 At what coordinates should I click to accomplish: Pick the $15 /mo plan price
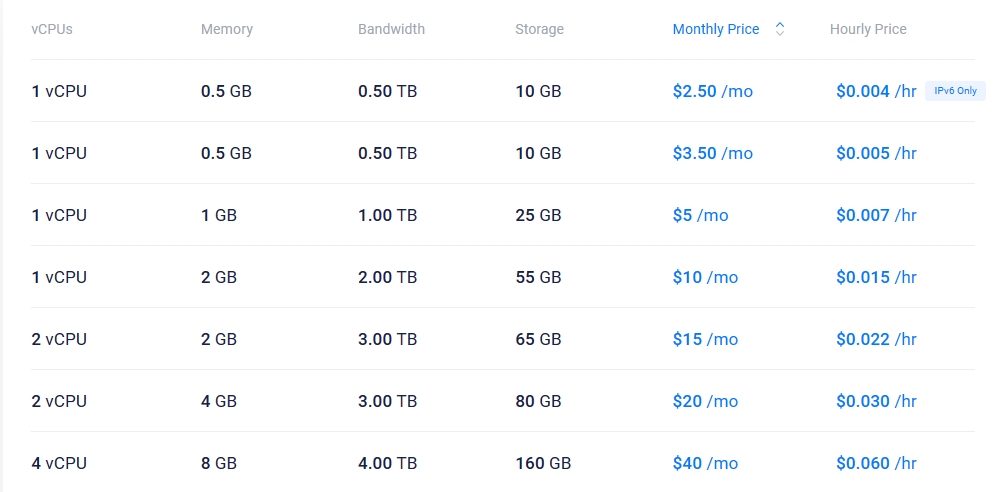[705, 339]
